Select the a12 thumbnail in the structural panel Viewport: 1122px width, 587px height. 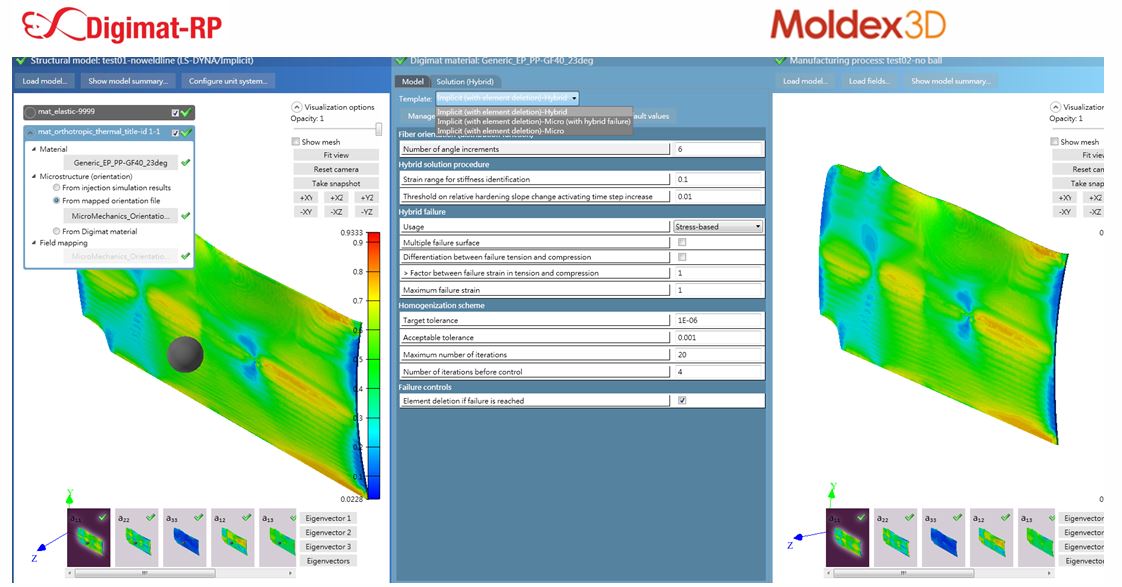233,538
